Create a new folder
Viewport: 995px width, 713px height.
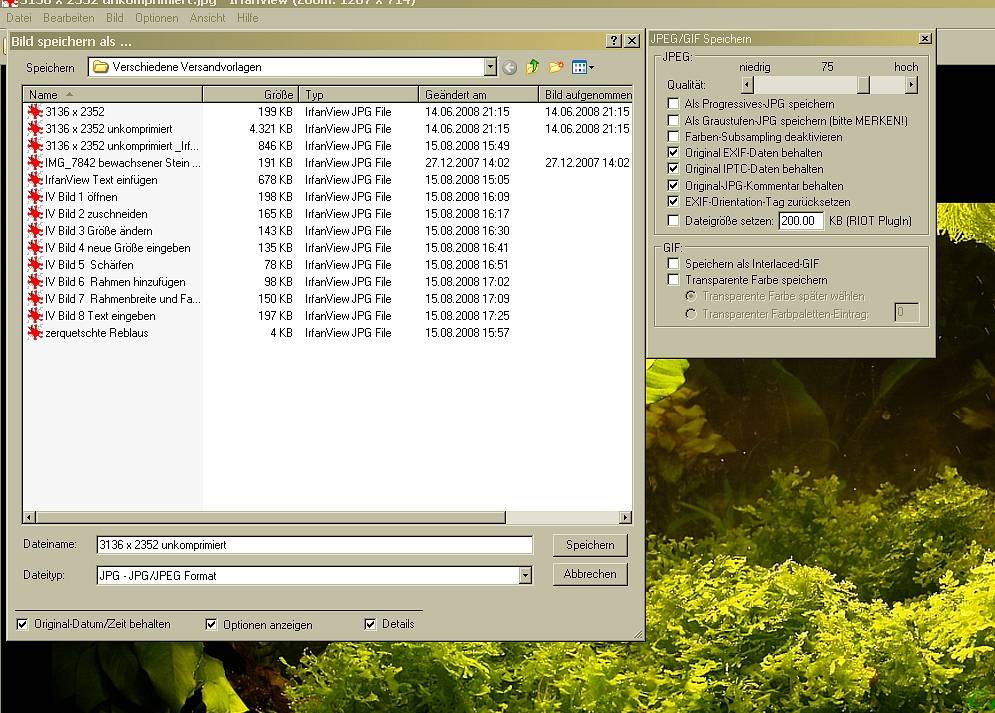[x=556, y=68]
